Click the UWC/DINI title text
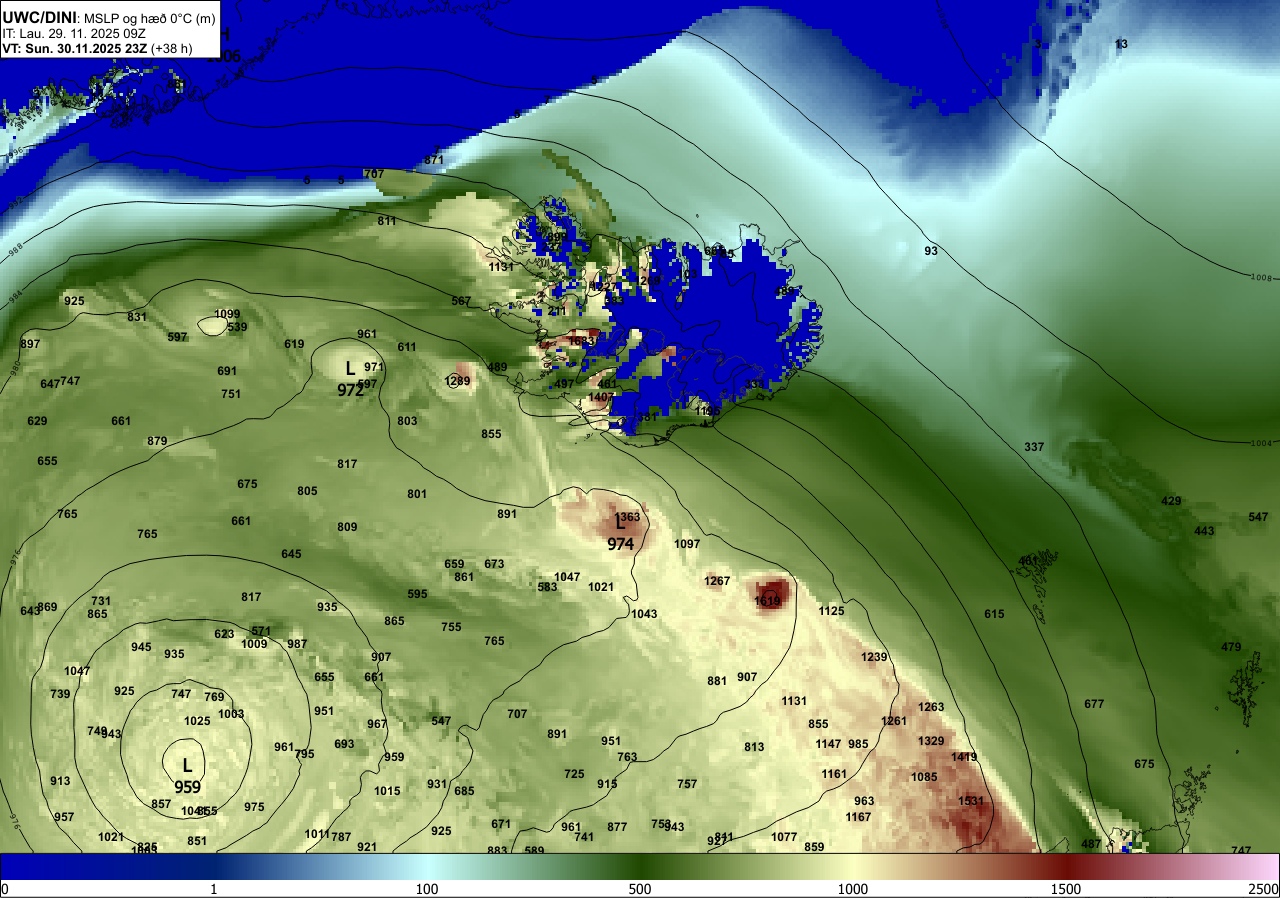 tap(39, 17)
